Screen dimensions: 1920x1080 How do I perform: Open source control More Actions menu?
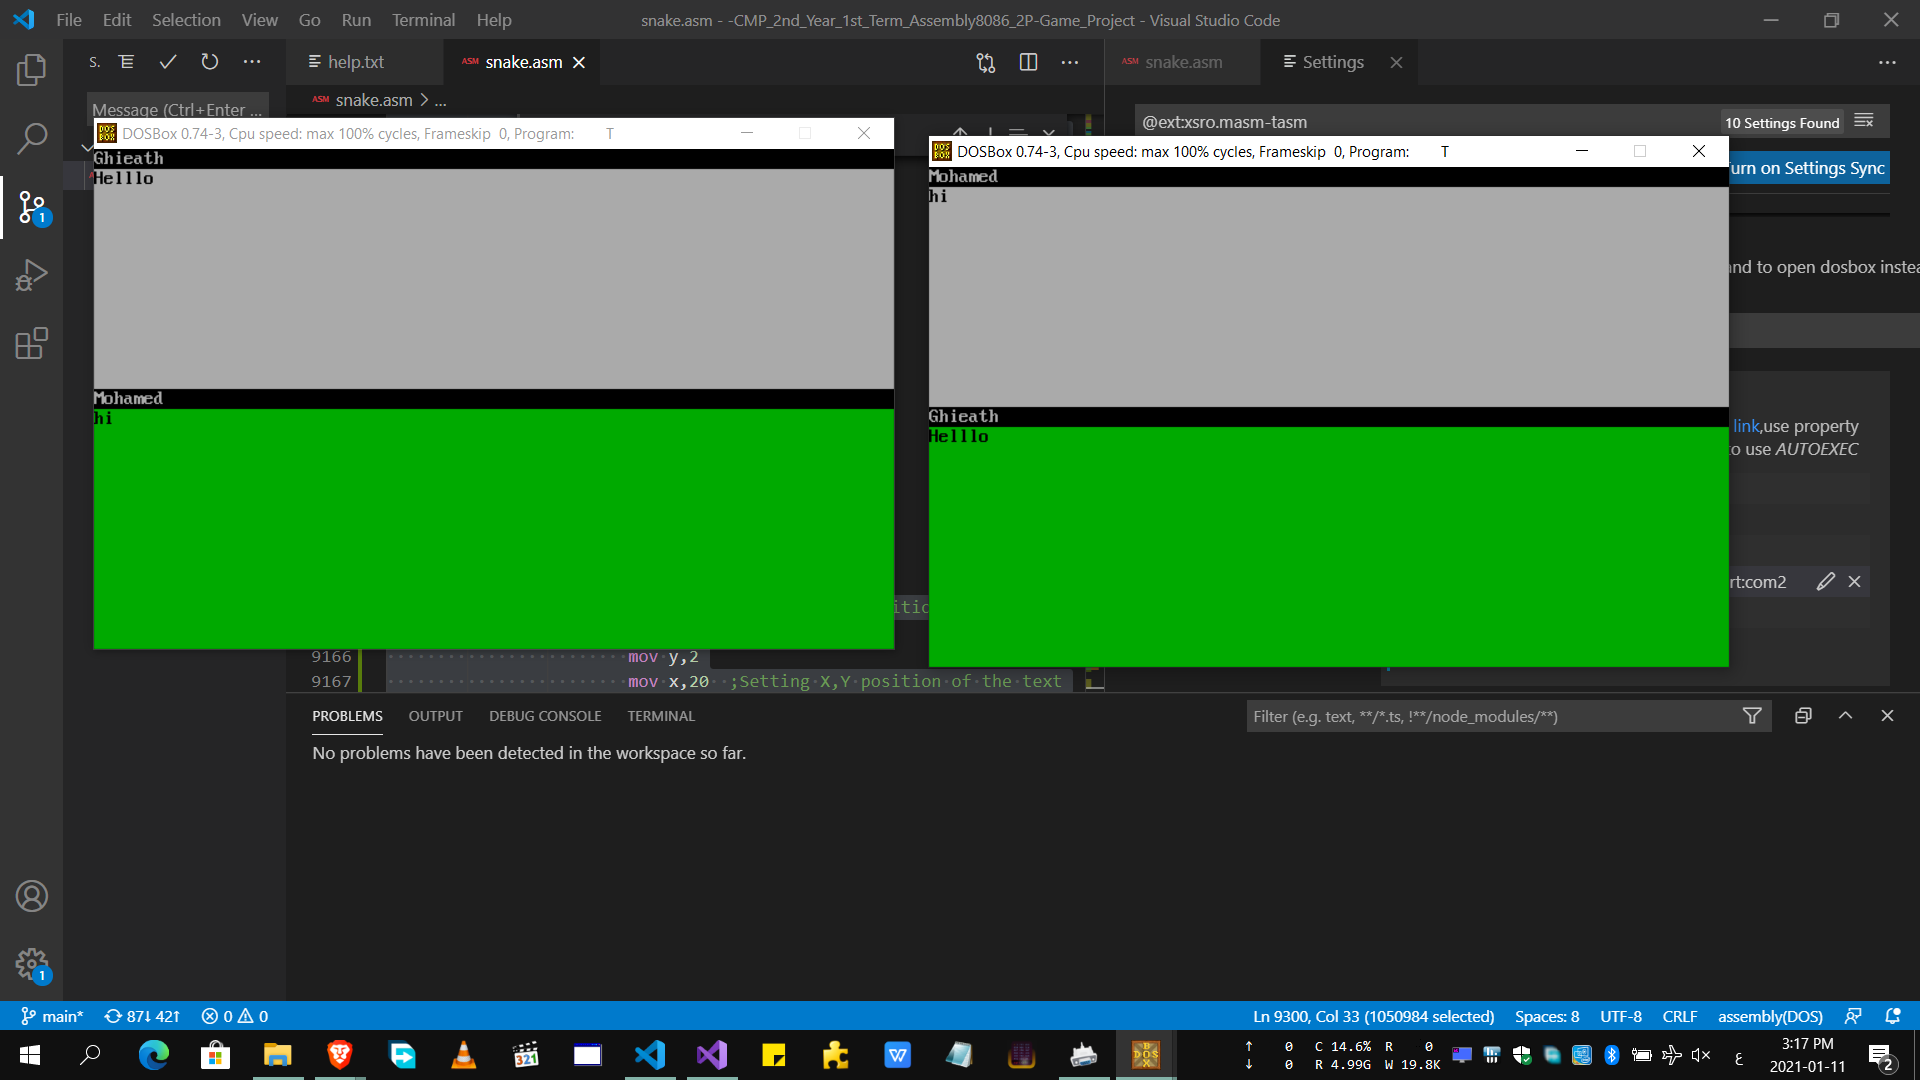click(251, 62)
